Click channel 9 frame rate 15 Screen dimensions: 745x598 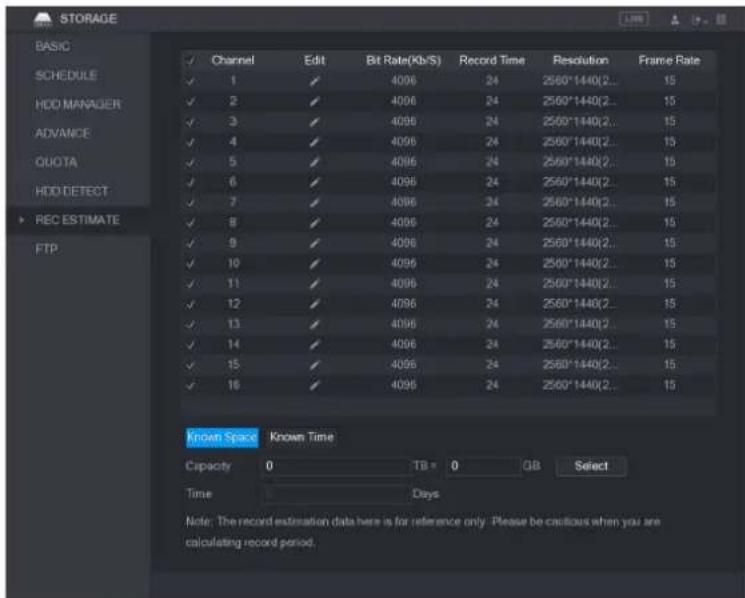[669, 244]
